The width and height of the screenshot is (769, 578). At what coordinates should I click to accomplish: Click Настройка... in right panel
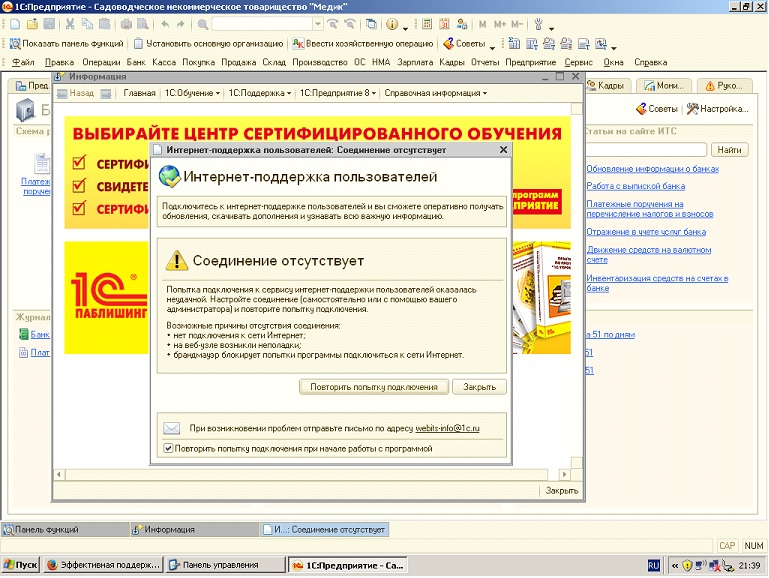coord(718,109)
